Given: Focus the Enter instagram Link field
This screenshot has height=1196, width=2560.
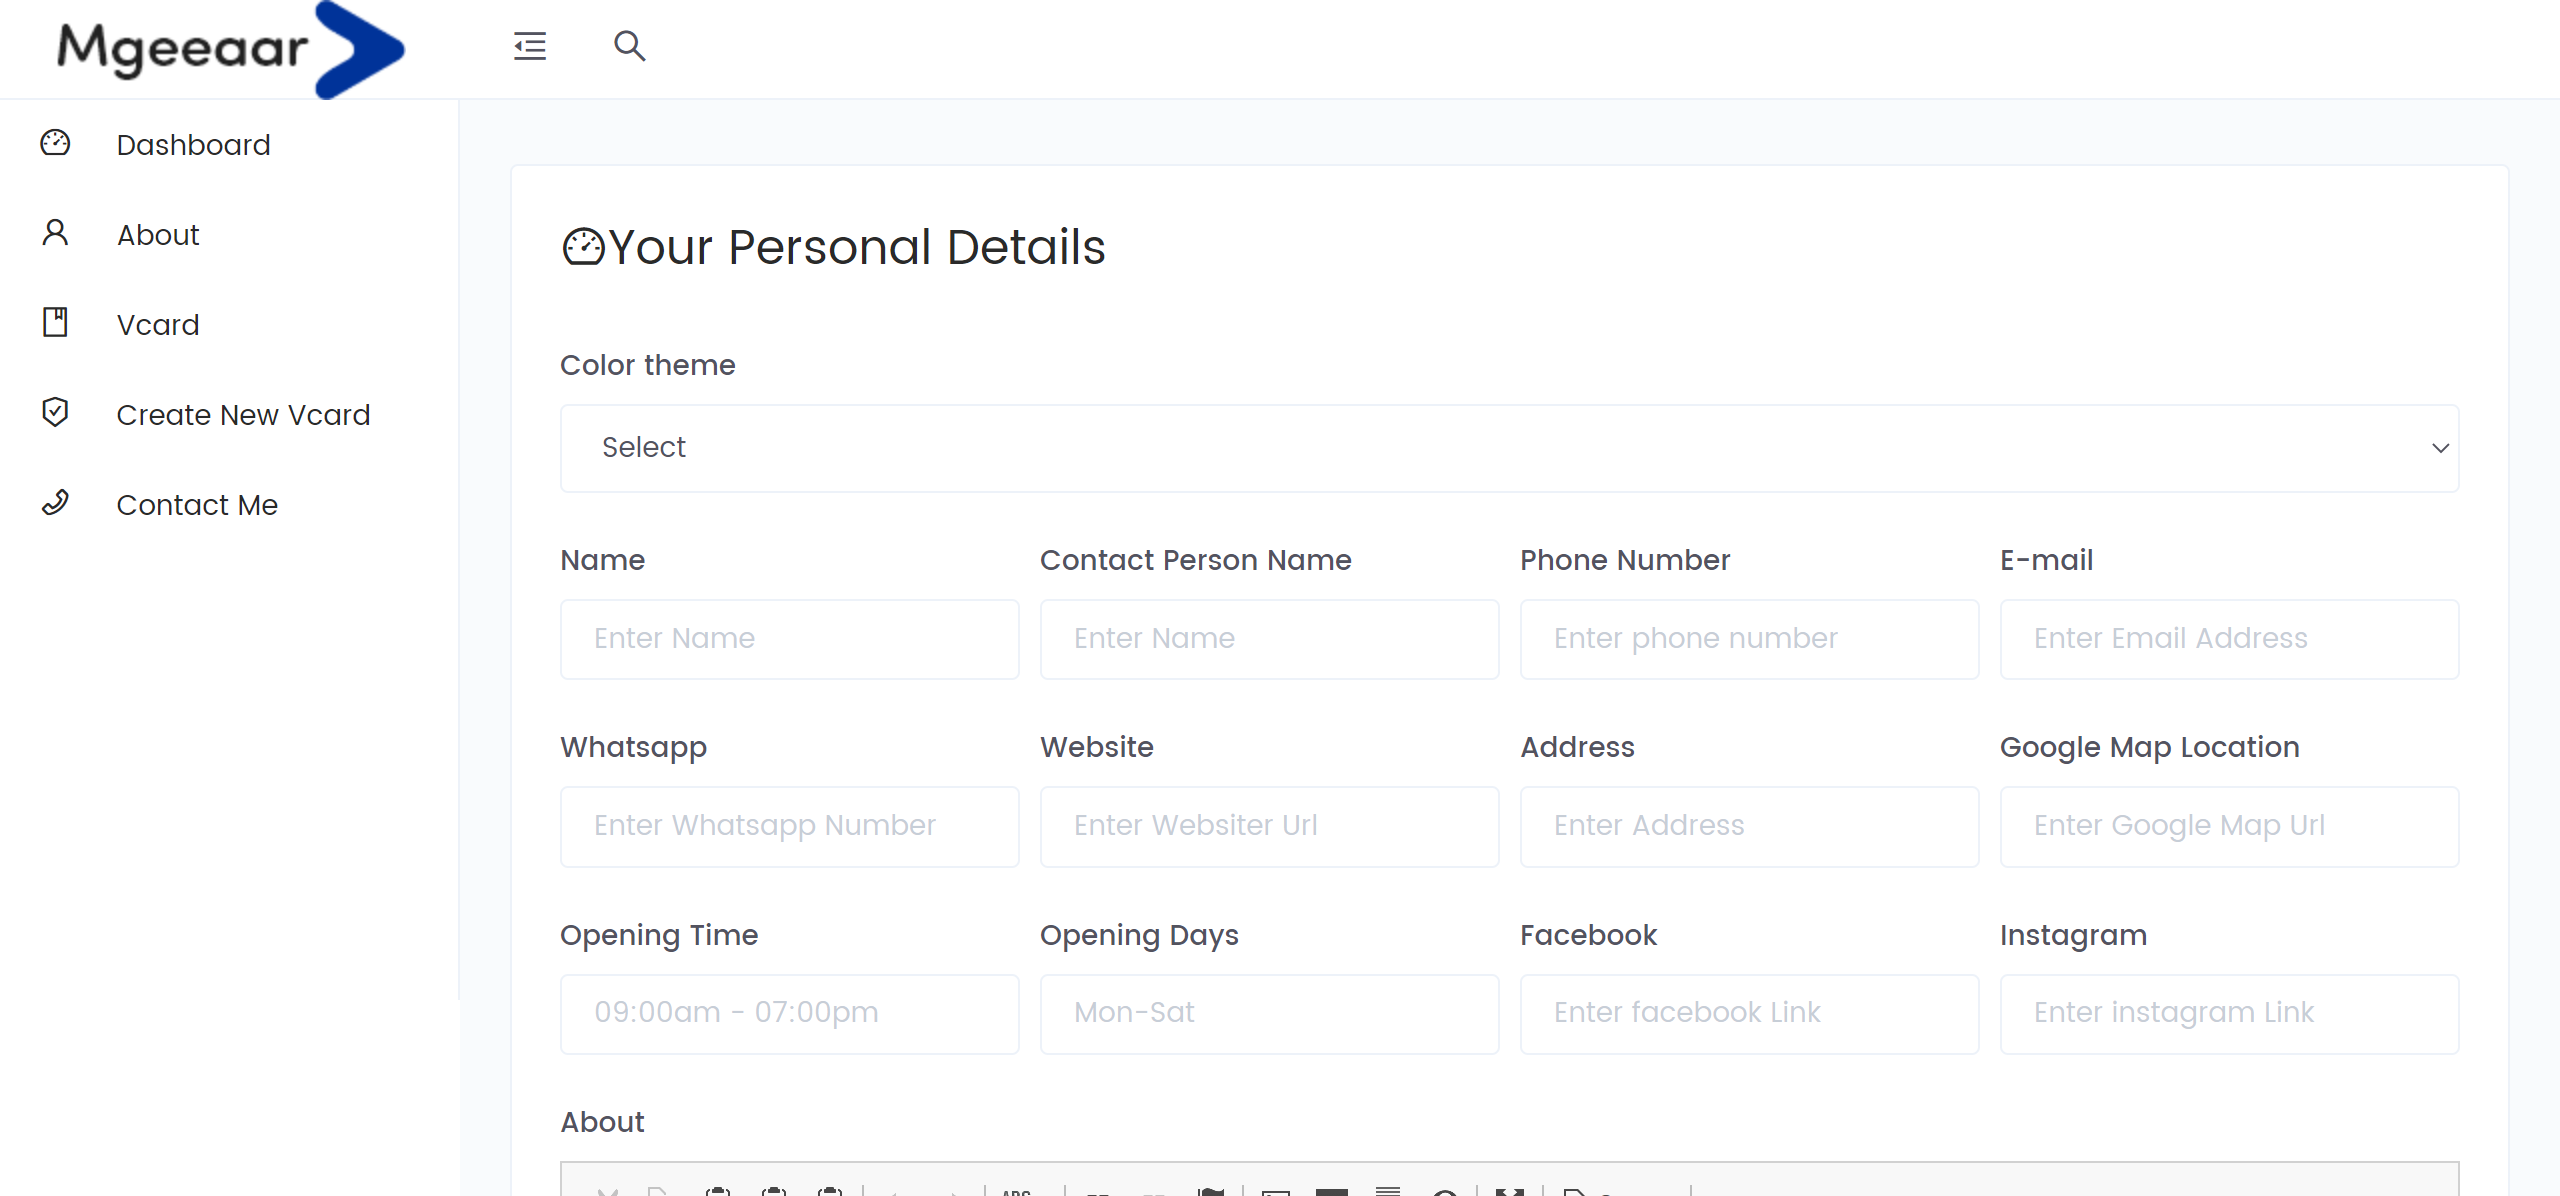Looking at the screenshot, I should [2229, 1013].
